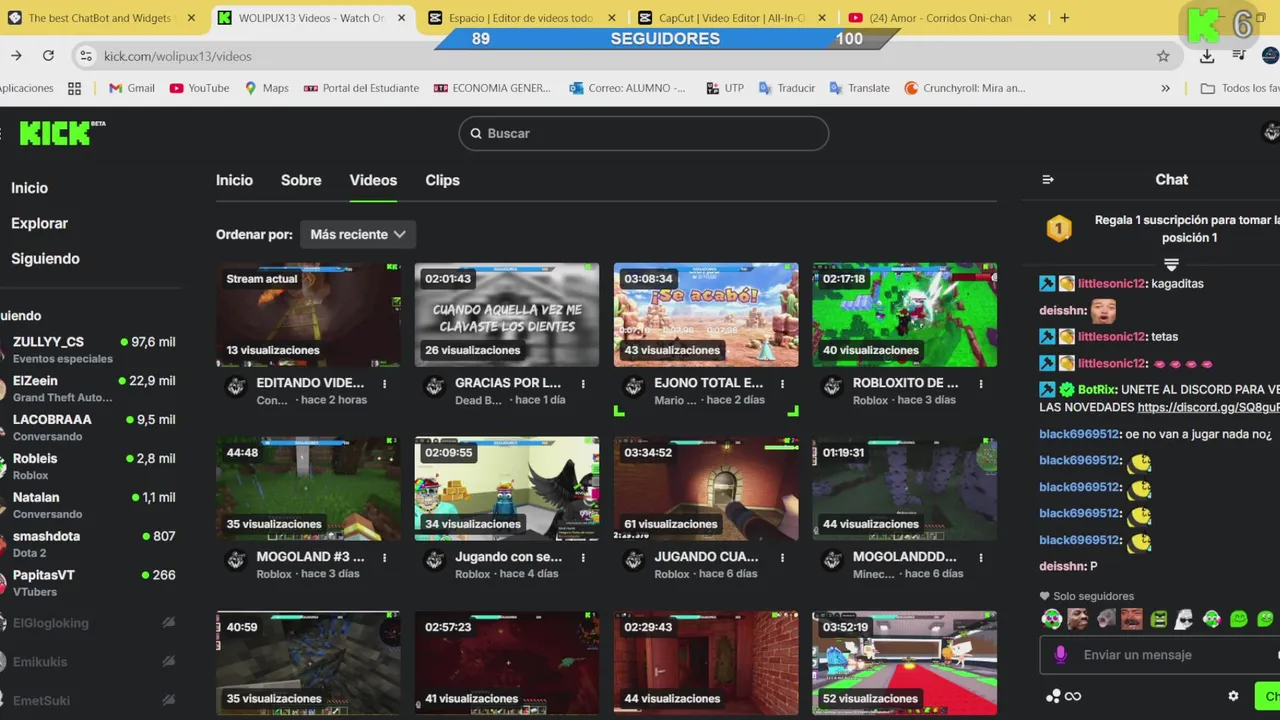Switch to the Clips tab

point(442,180)
